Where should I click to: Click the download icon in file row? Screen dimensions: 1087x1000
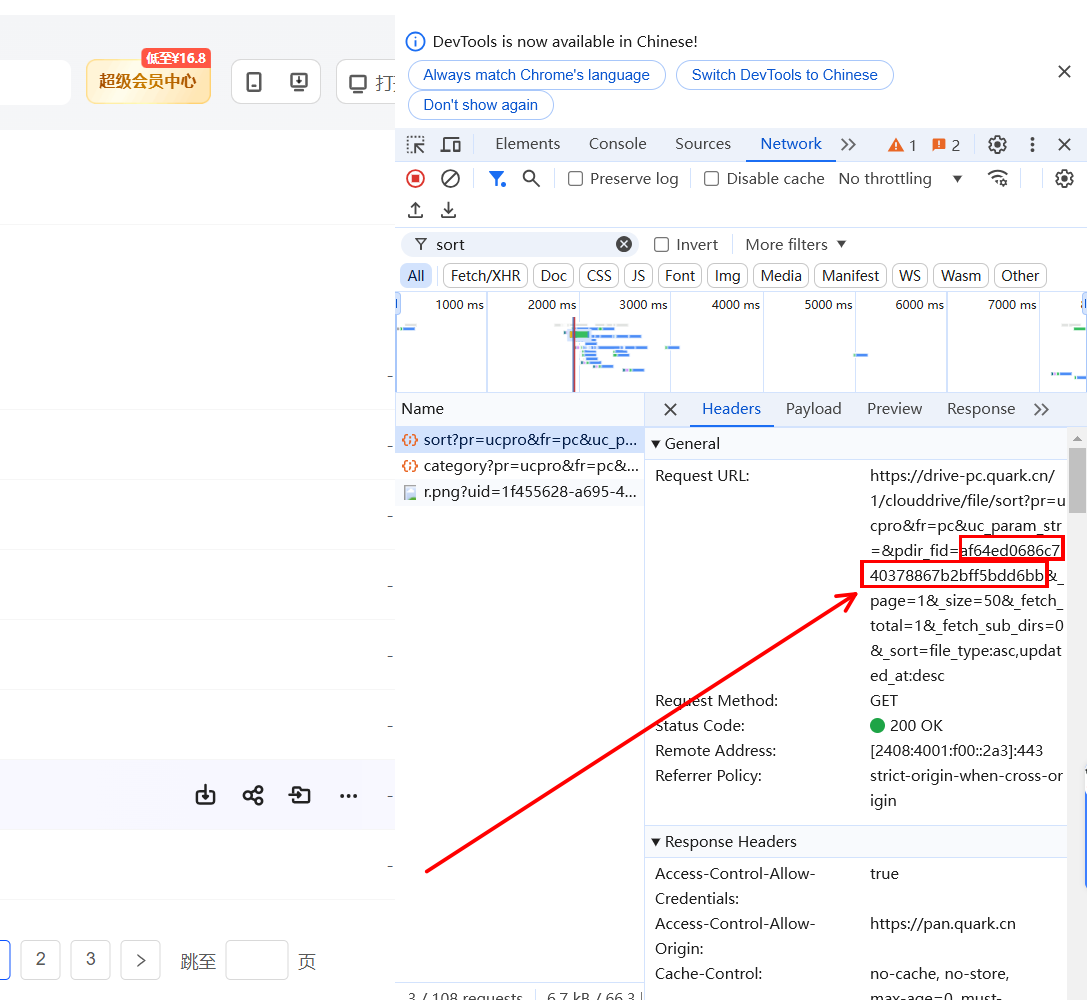[205, 796]
